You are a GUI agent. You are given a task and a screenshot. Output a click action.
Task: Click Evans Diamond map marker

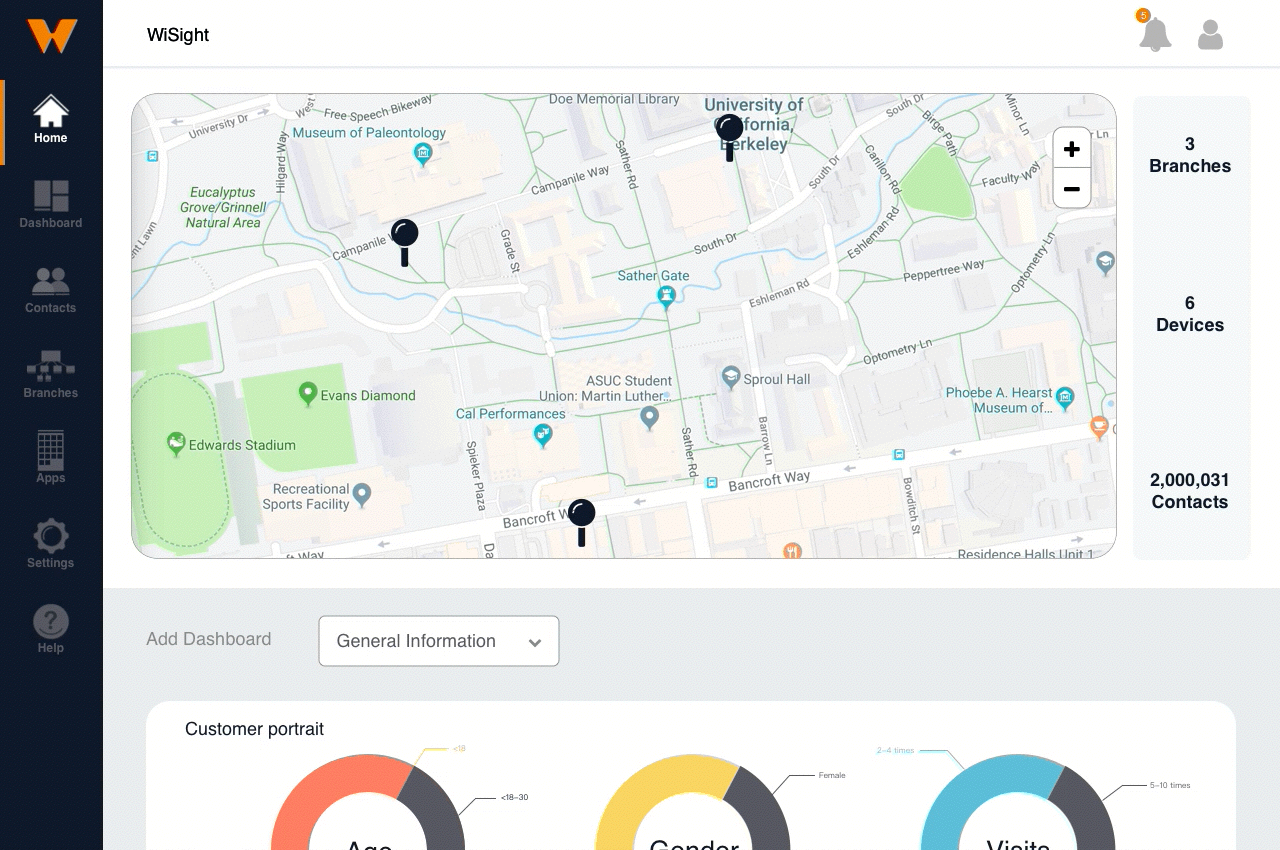coord(309,394)
